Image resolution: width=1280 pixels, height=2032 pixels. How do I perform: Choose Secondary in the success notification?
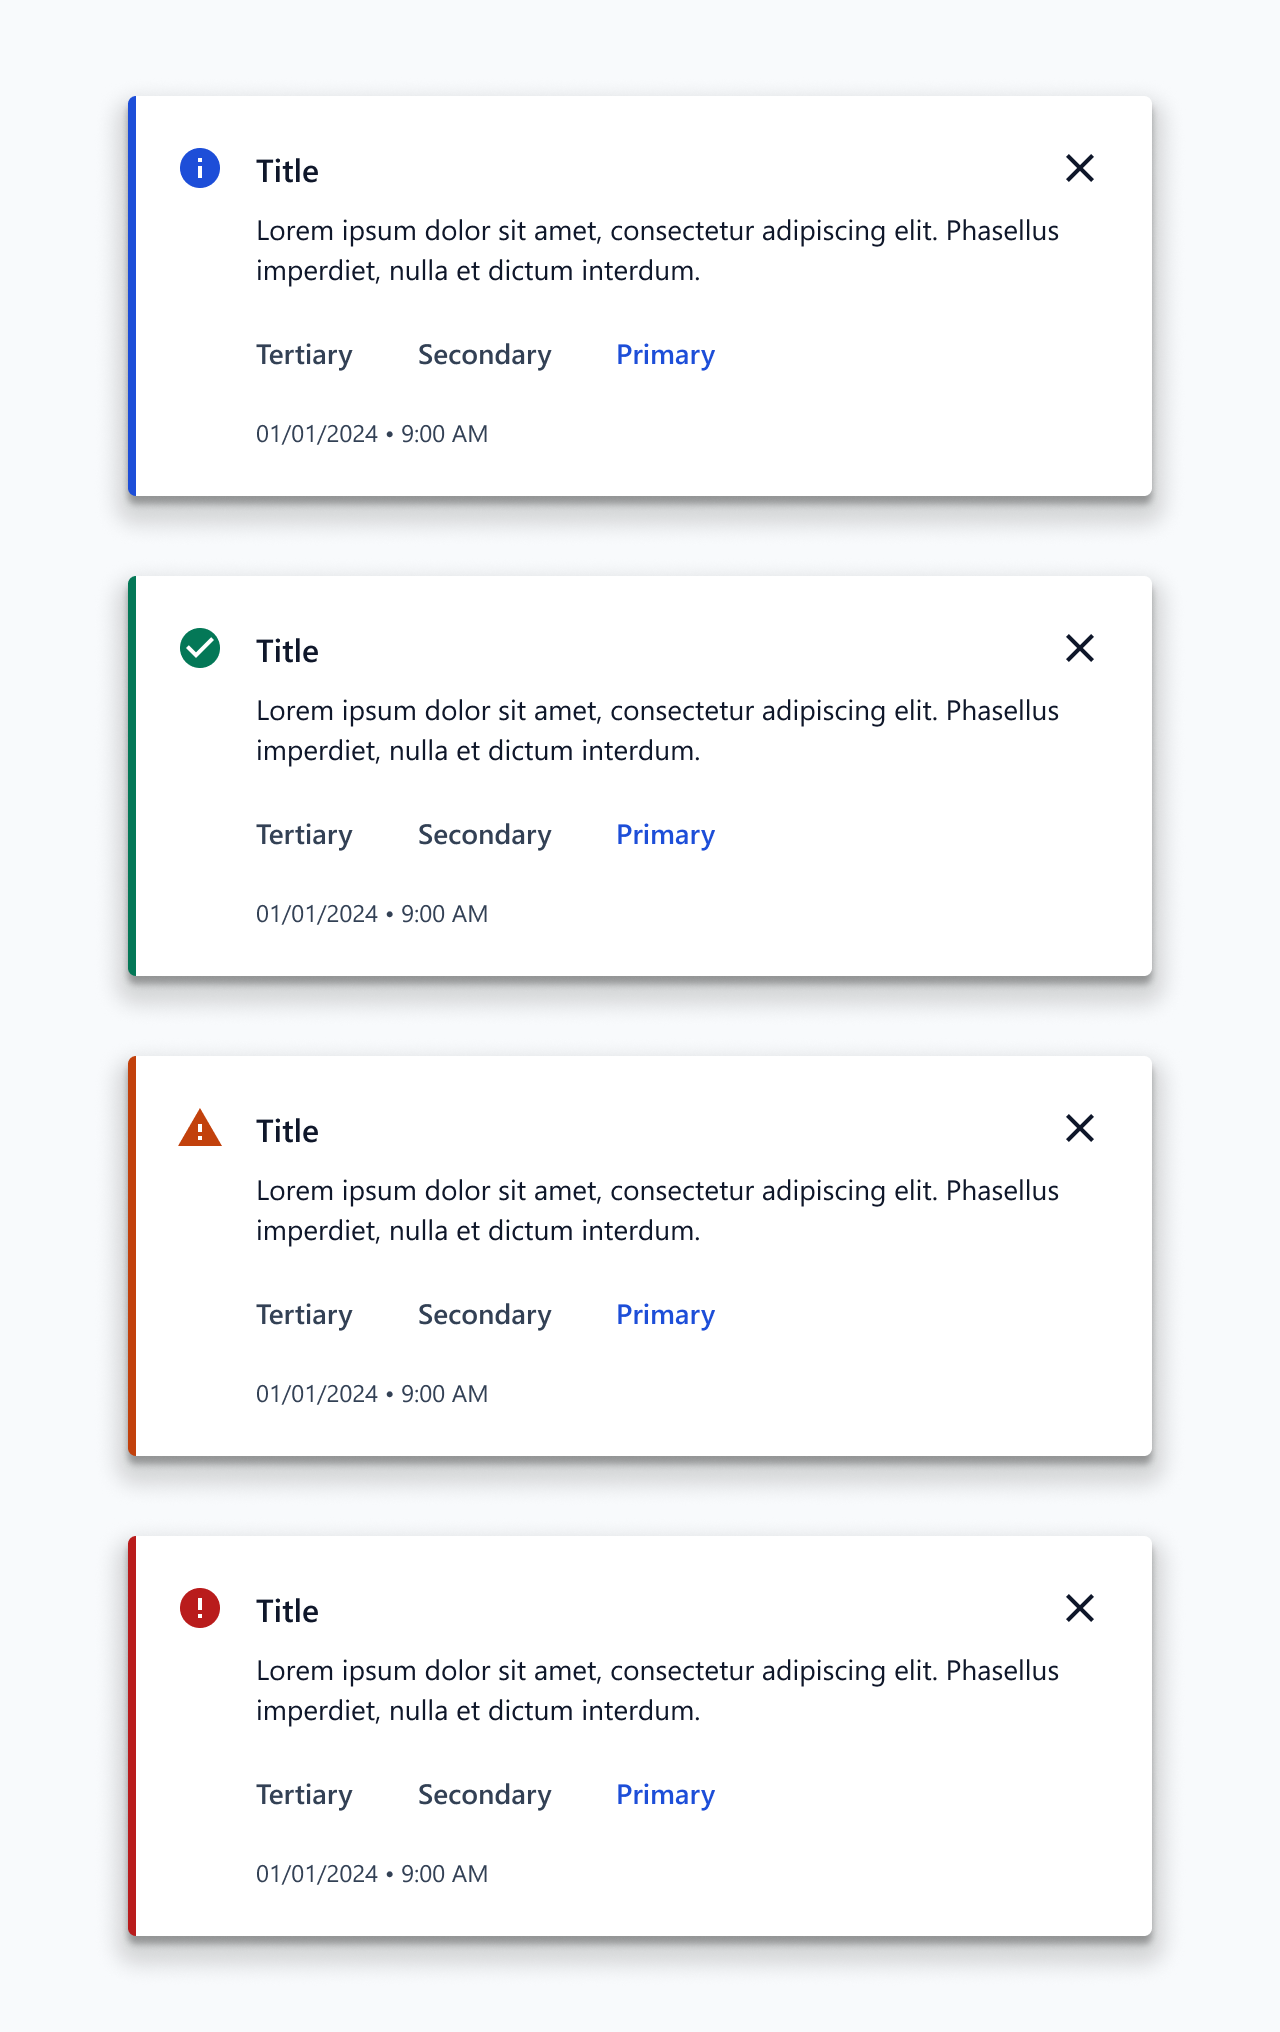click(x=485, y=835)
